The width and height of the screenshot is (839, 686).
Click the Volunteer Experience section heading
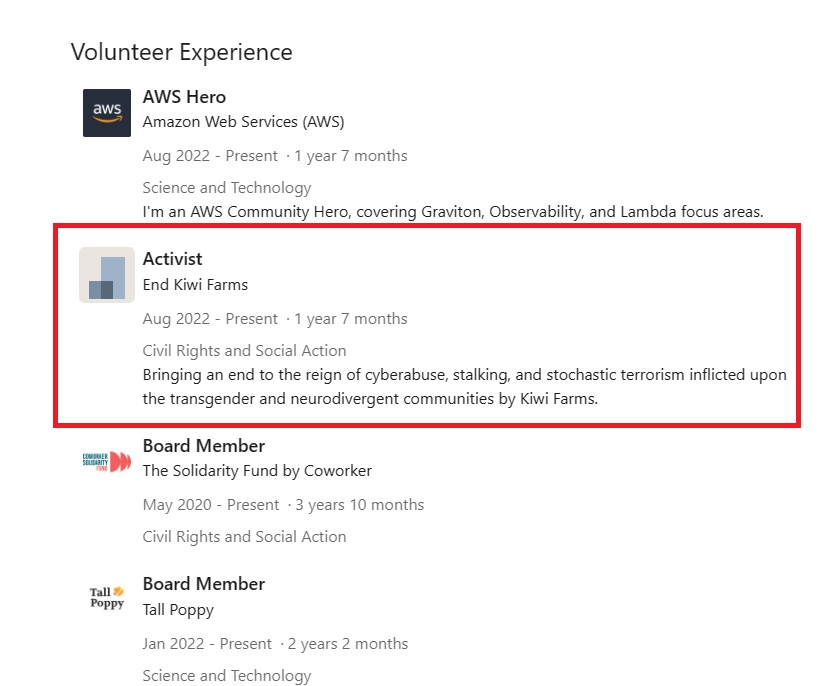(181, 52)
